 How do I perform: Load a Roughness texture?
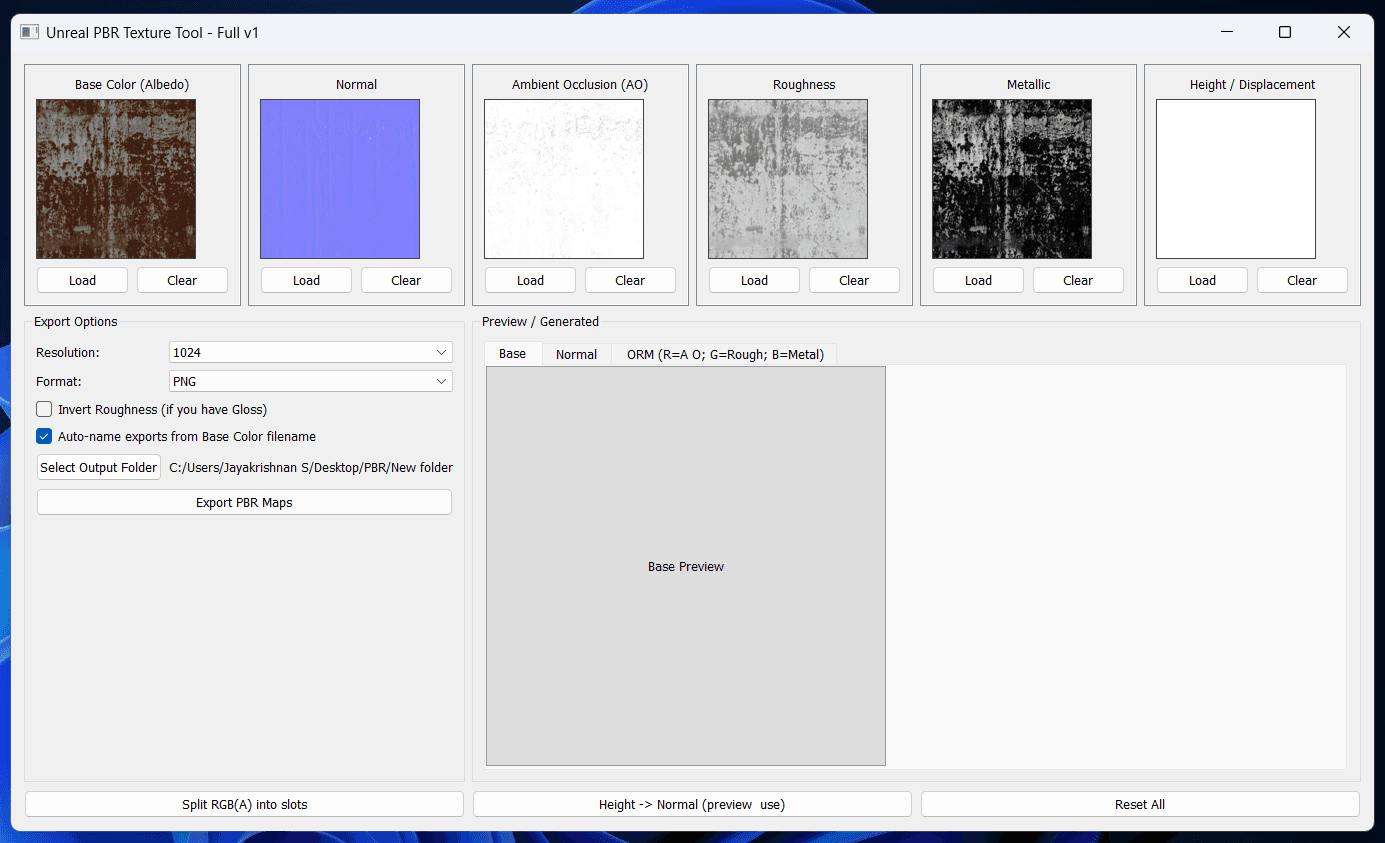coord(754,280)
